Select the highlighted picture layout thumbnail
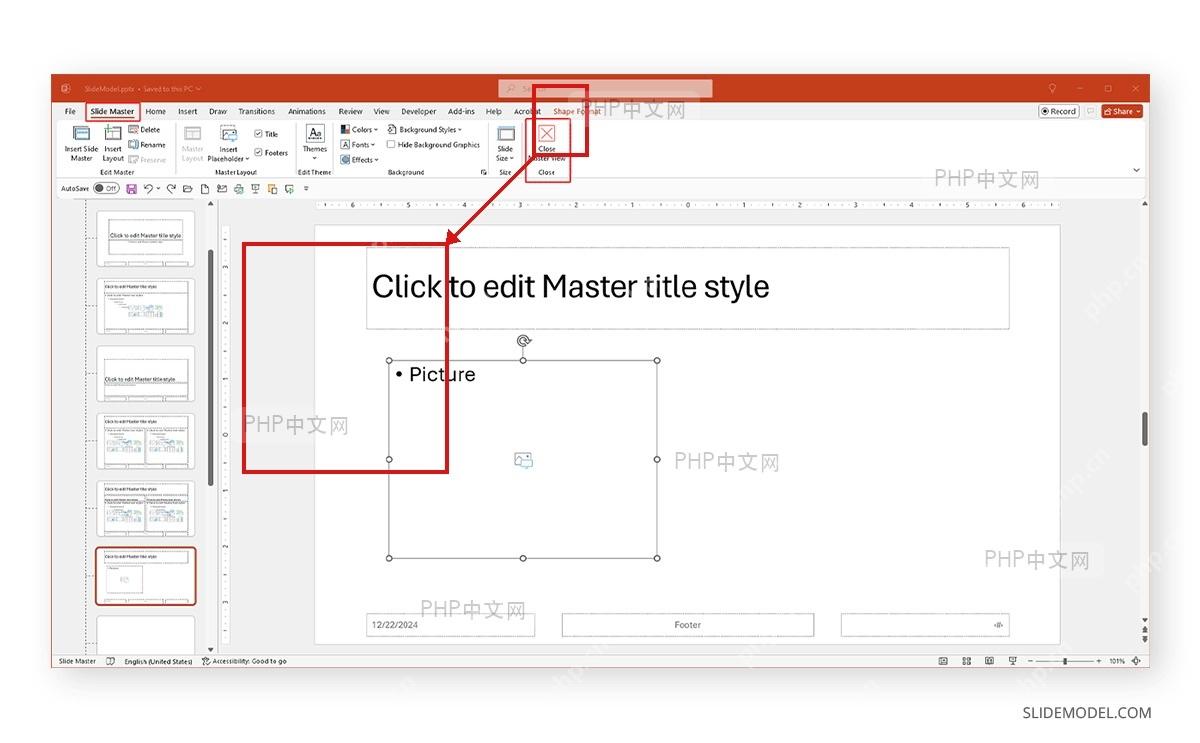This screenshot has height=743, width=1200. click(x=146, y=576)
